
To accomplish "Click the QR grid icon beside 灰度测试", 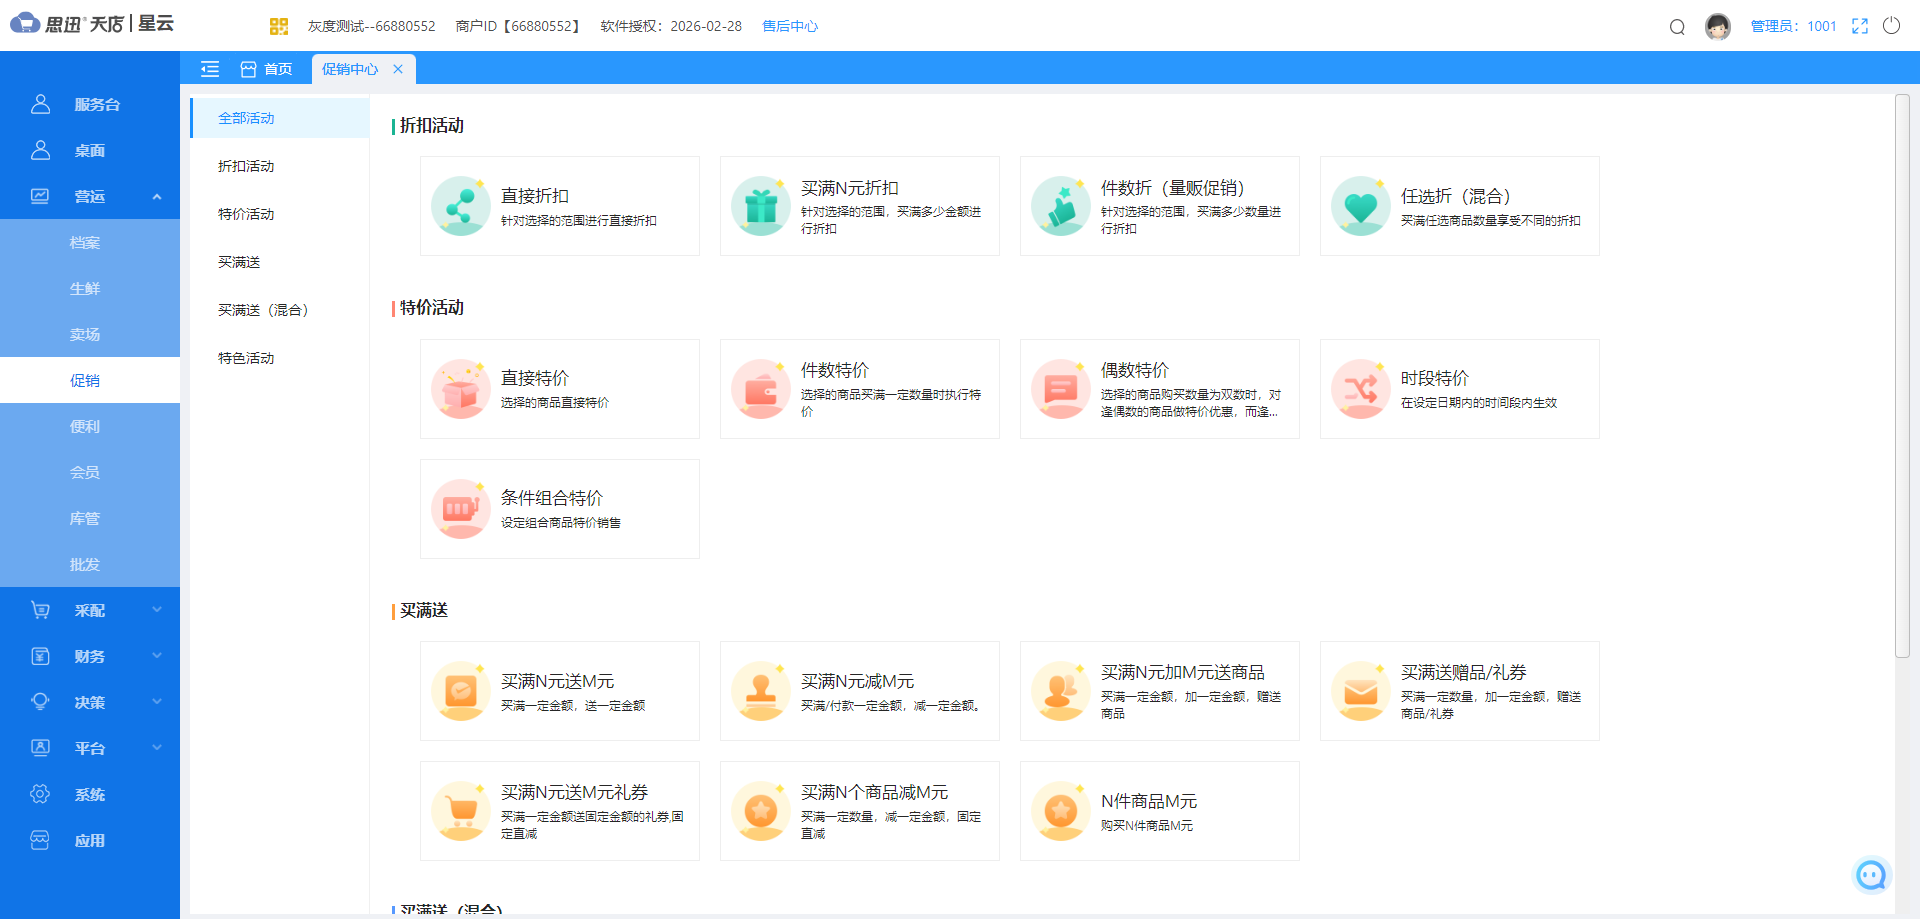I will 279,26.
